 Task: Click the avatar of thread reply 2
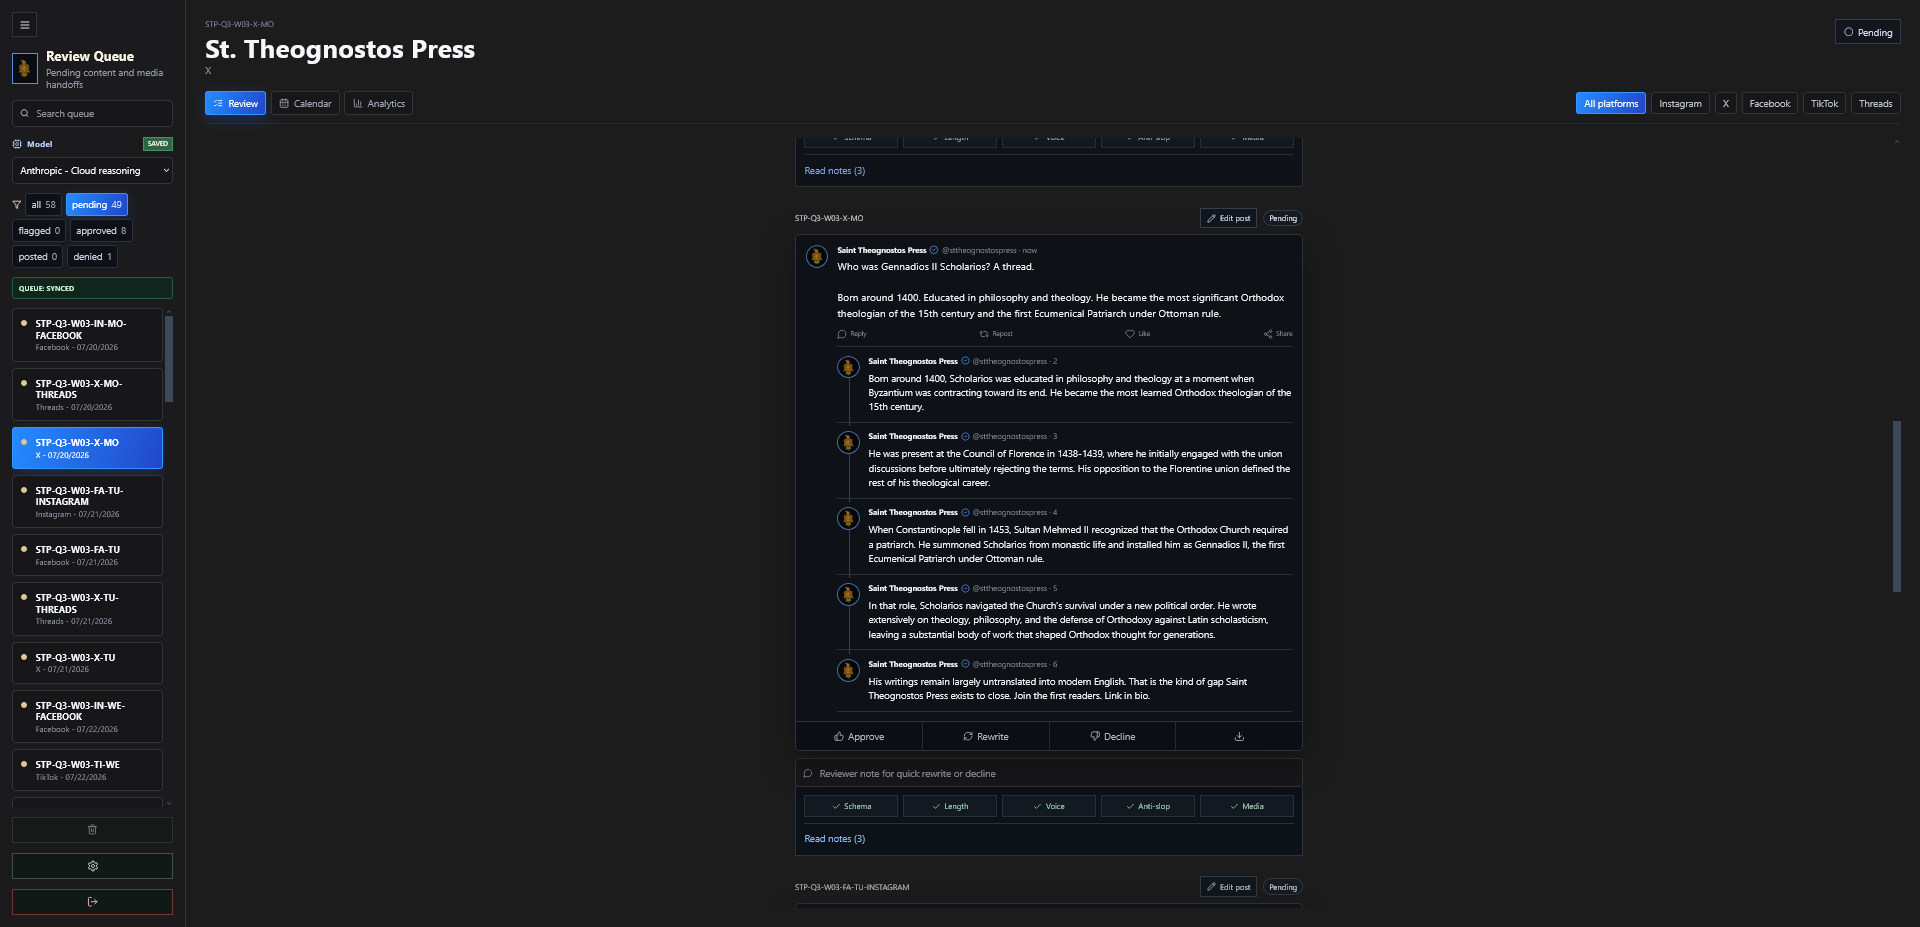click(x=848, y=367)
